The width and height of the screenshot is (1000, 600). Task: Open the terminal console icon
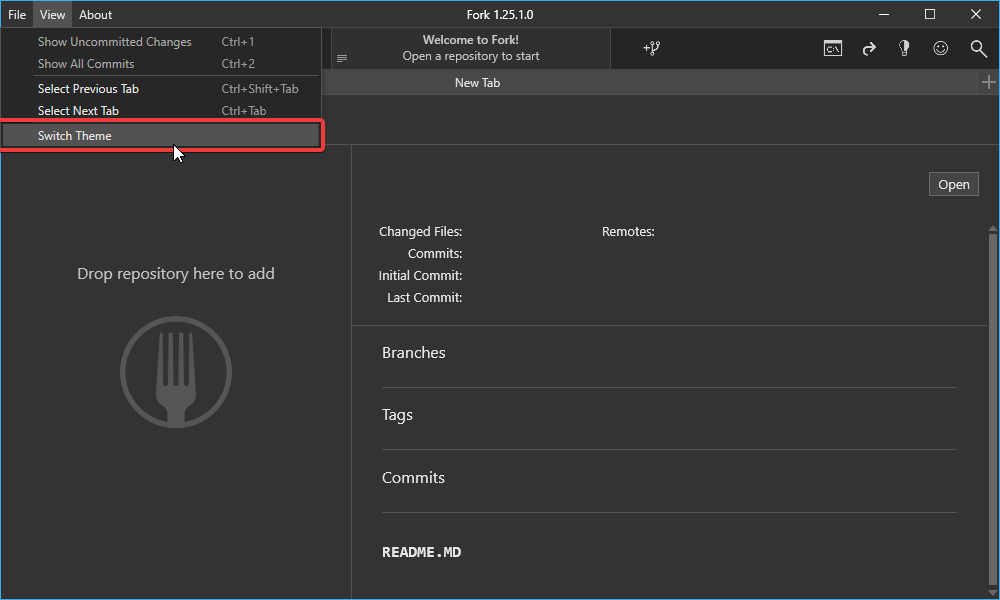click(833, 48)
